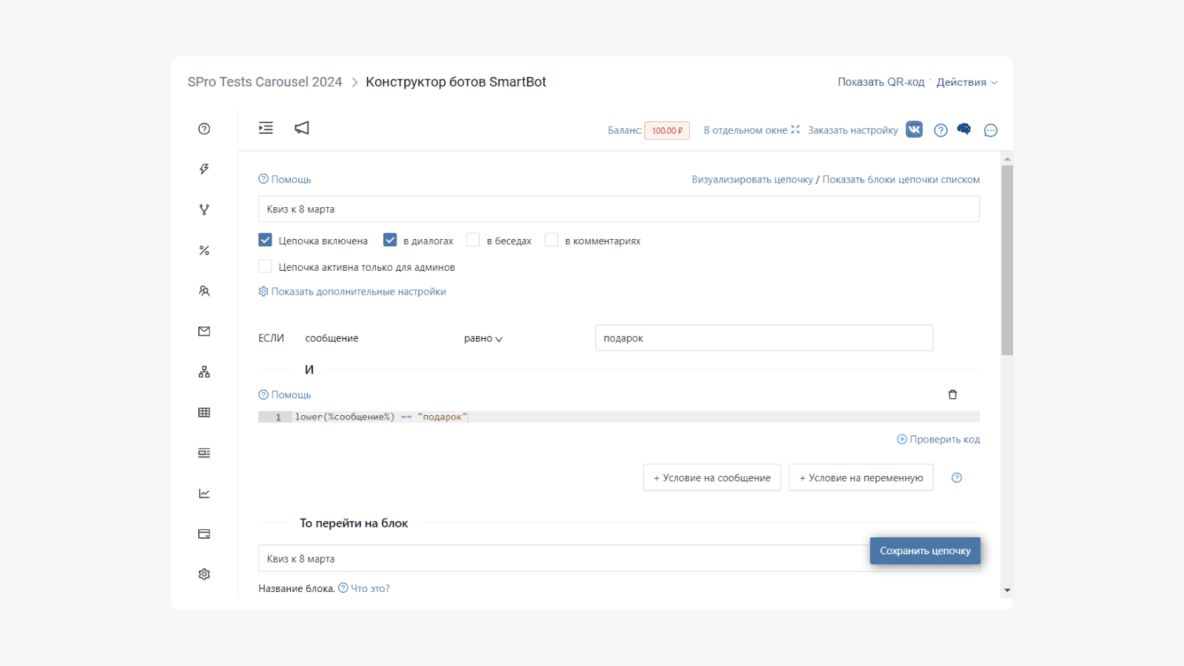1184x666 pixels.
Task: Click the percent icon in sidebar
Action: point(204,251)
